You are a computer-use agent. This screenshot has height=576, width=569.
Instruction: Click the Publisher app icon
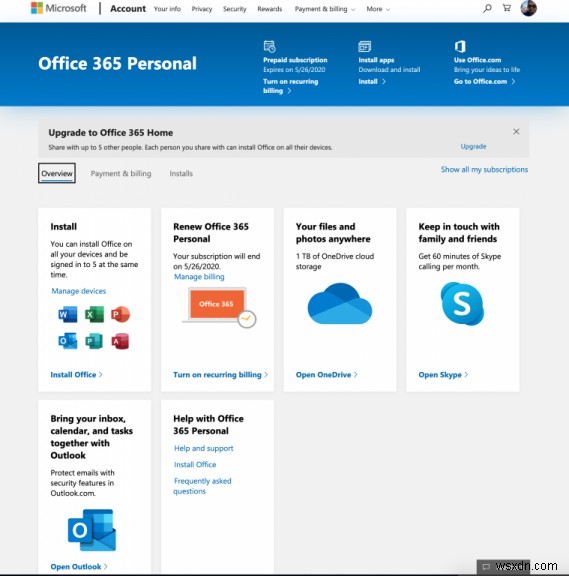(94, 341)
